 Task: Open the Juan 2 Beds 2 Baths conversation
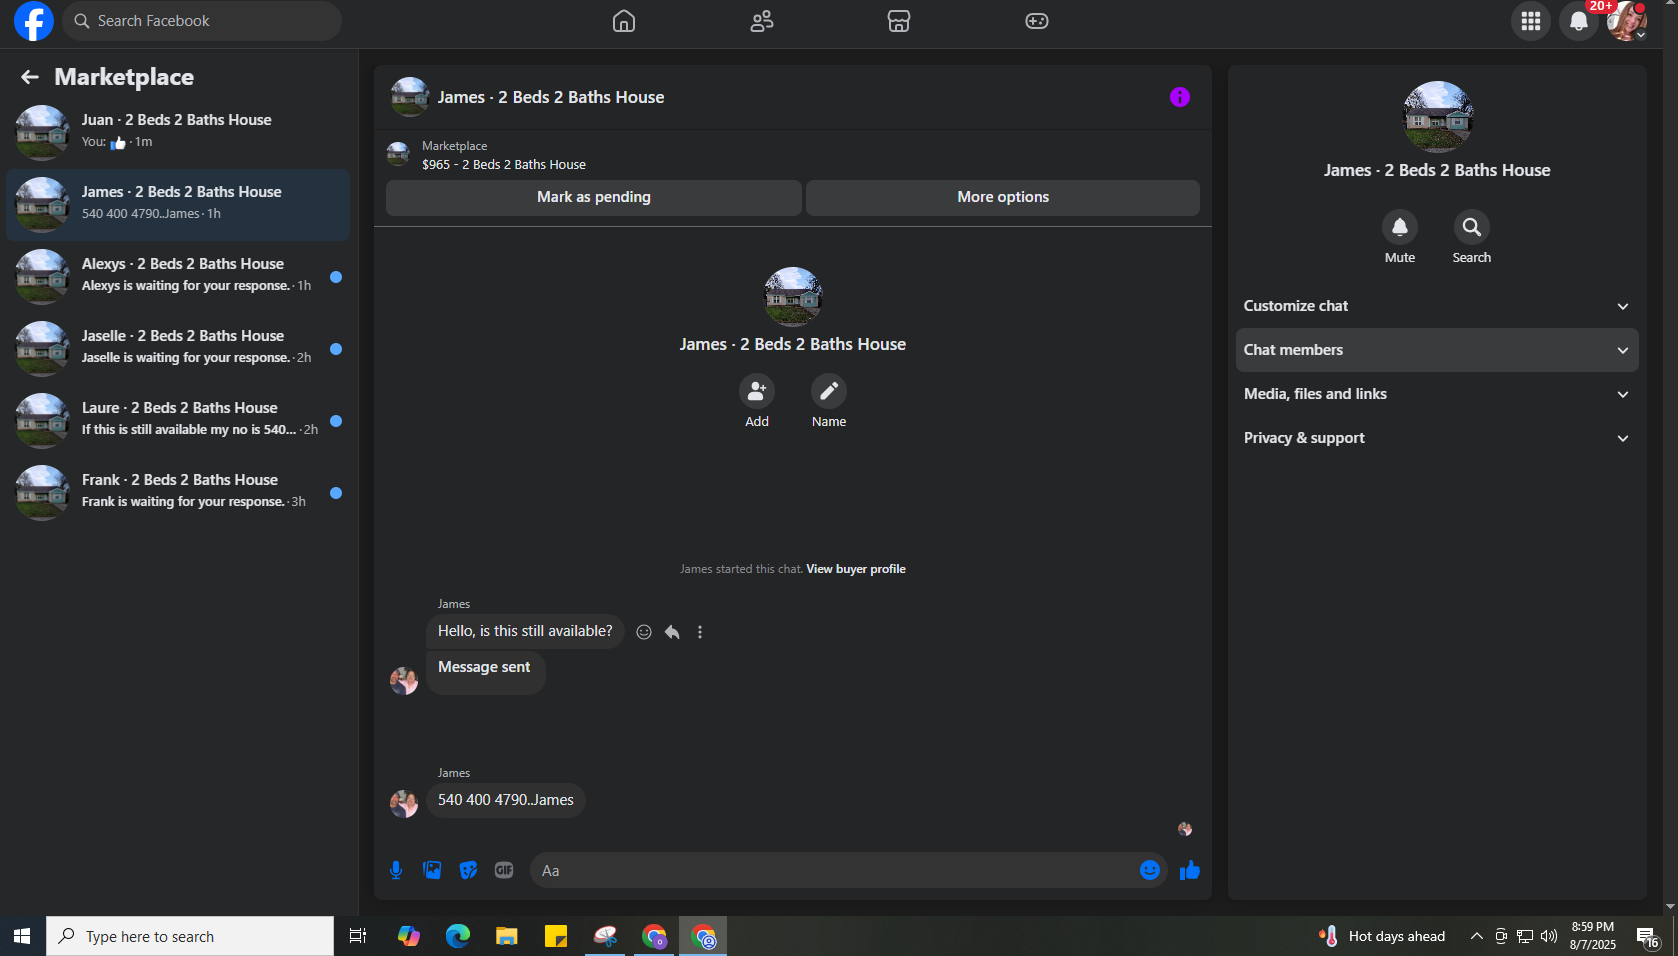178,133
